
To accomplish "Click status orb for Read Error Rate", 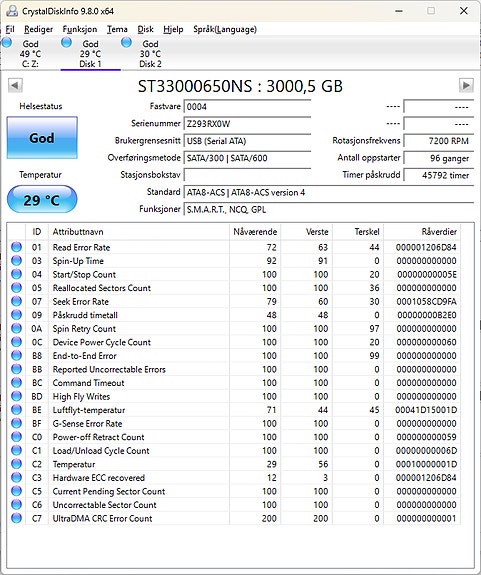I will click(x=16, y=247).
